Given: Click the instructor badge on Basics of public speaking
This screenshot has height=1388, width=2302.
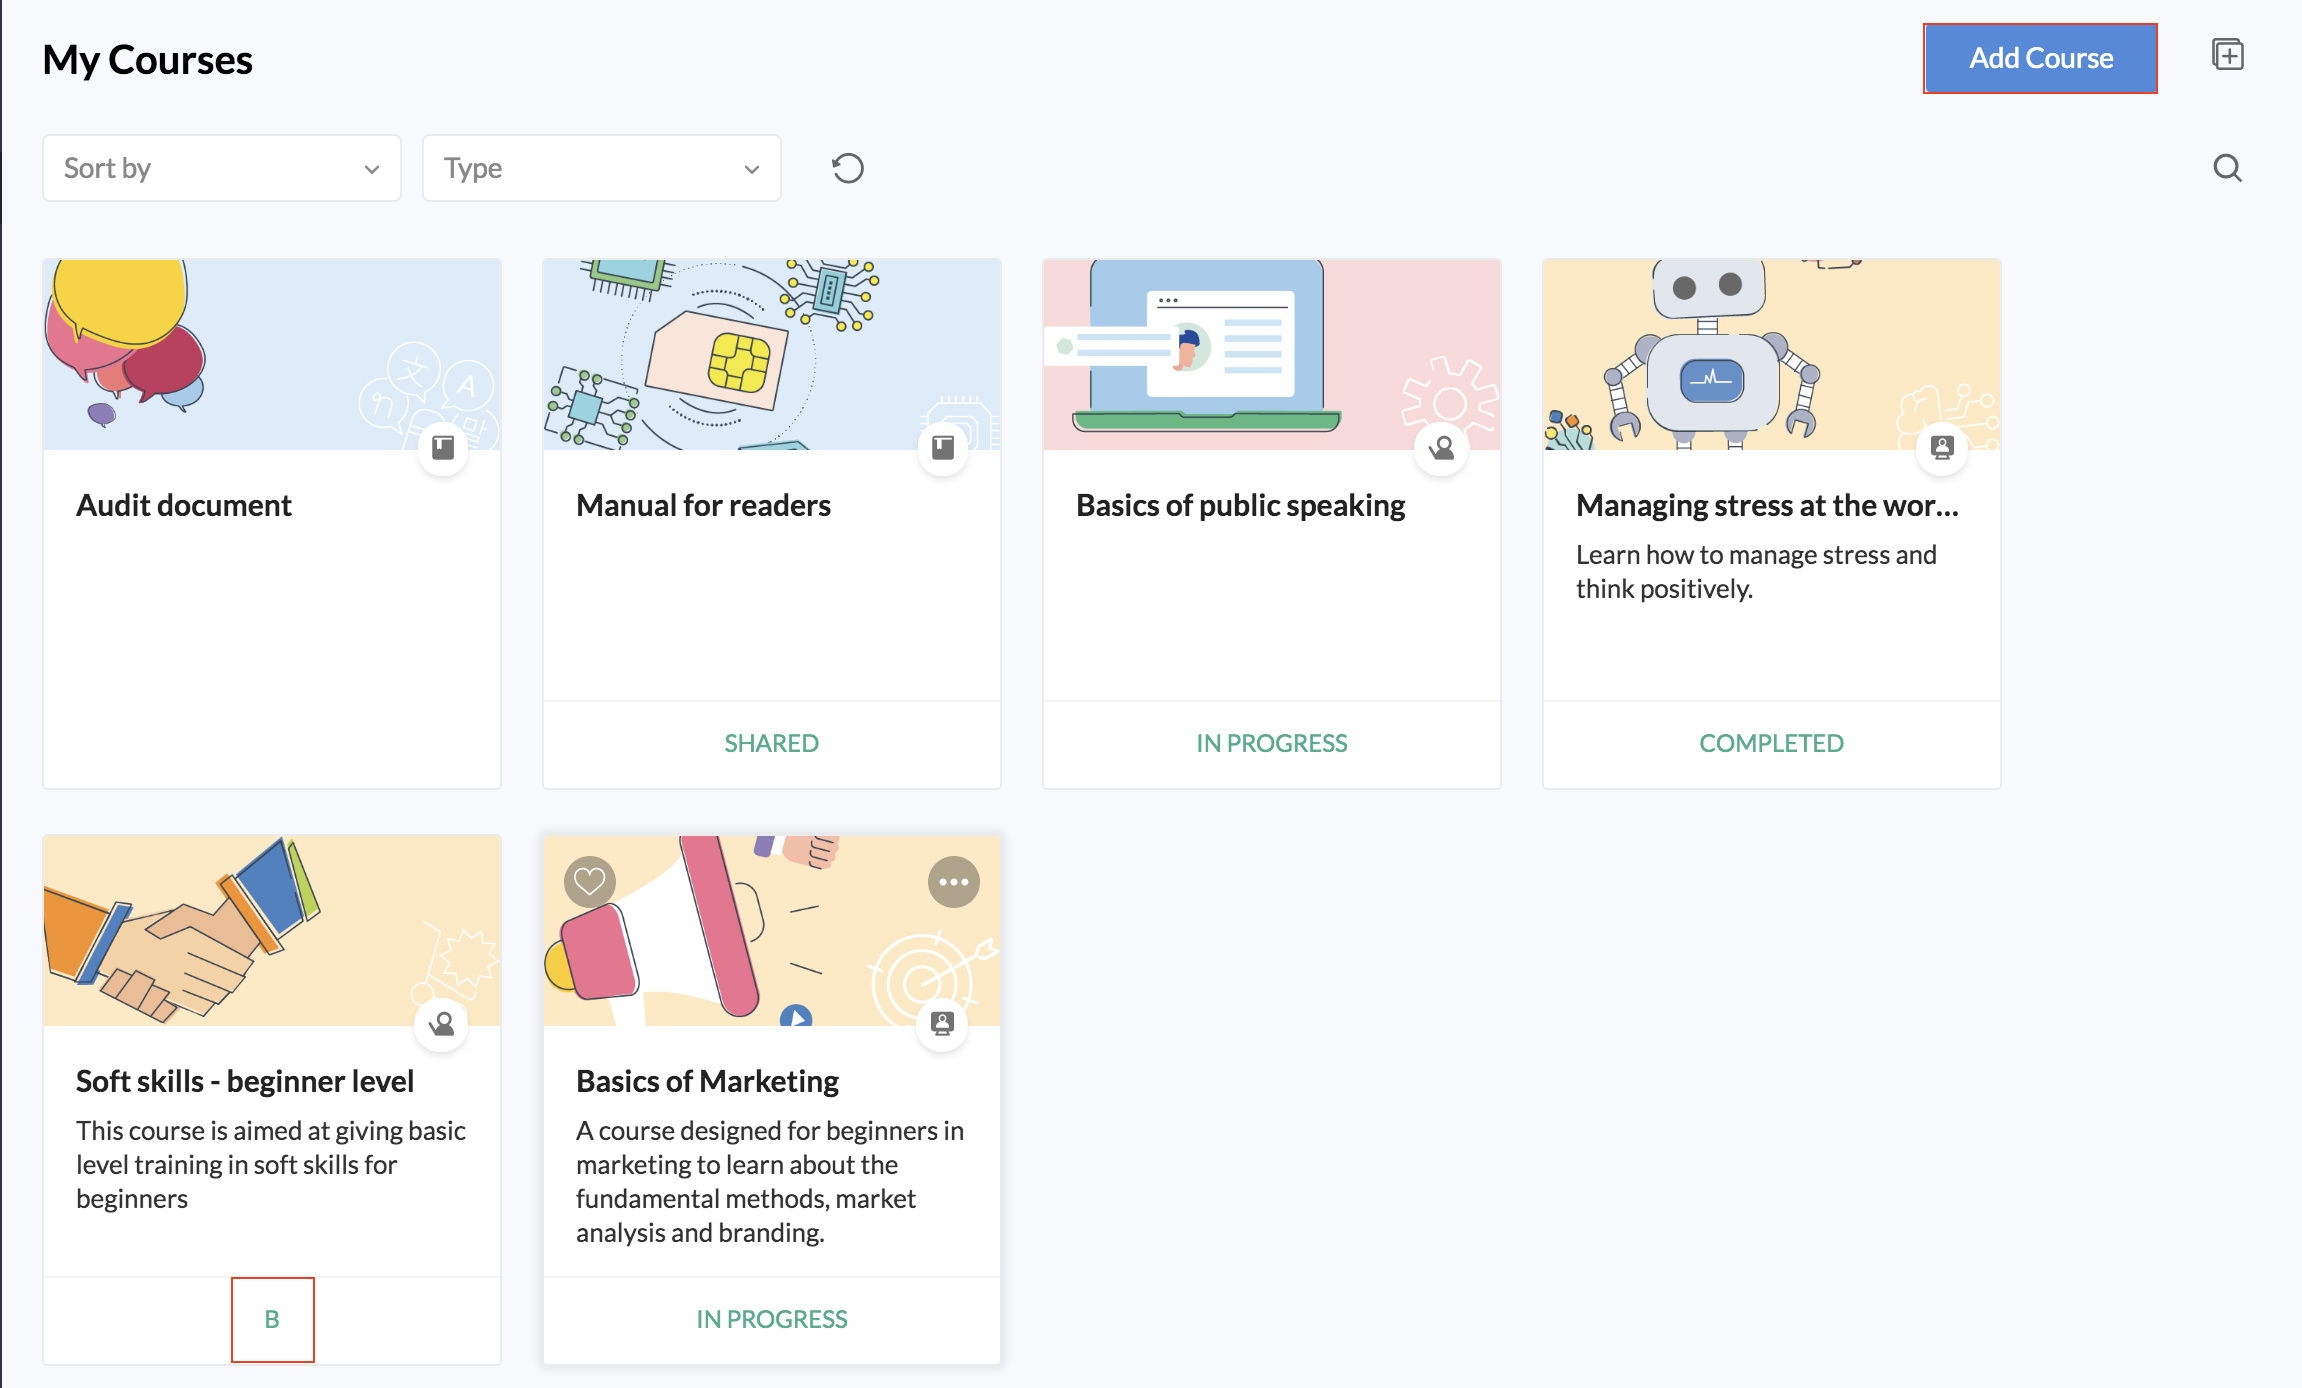Looking at the screenshot, I should tap(1441, 447).
